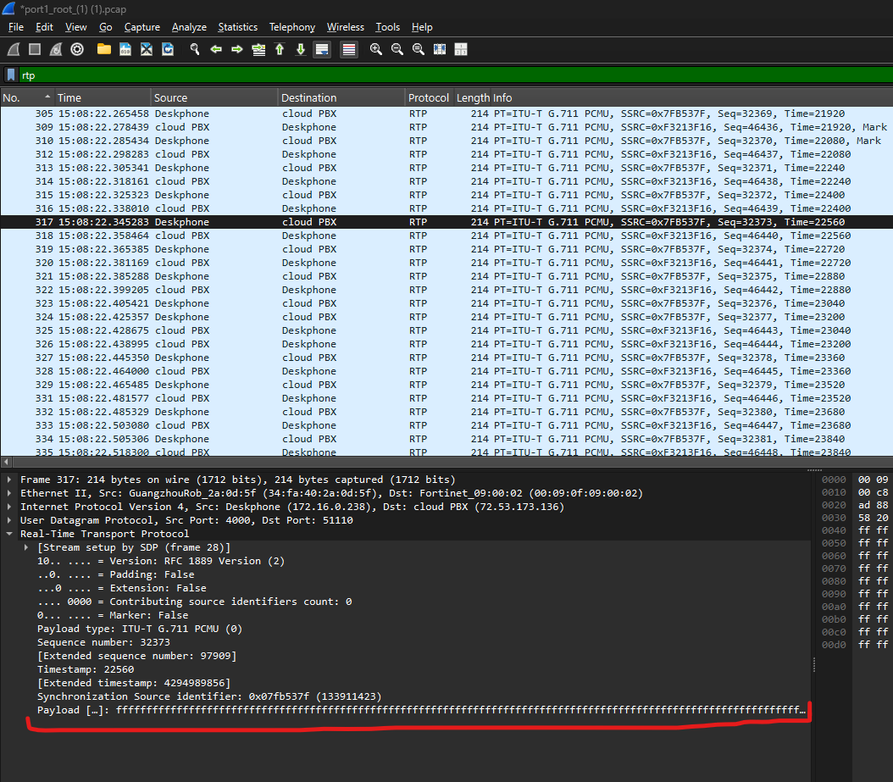The height and width of the screenshot is (782, 893).
Task: Find a packet with magnifier icon
Action: pyautogui.click(x=194, y=49)
